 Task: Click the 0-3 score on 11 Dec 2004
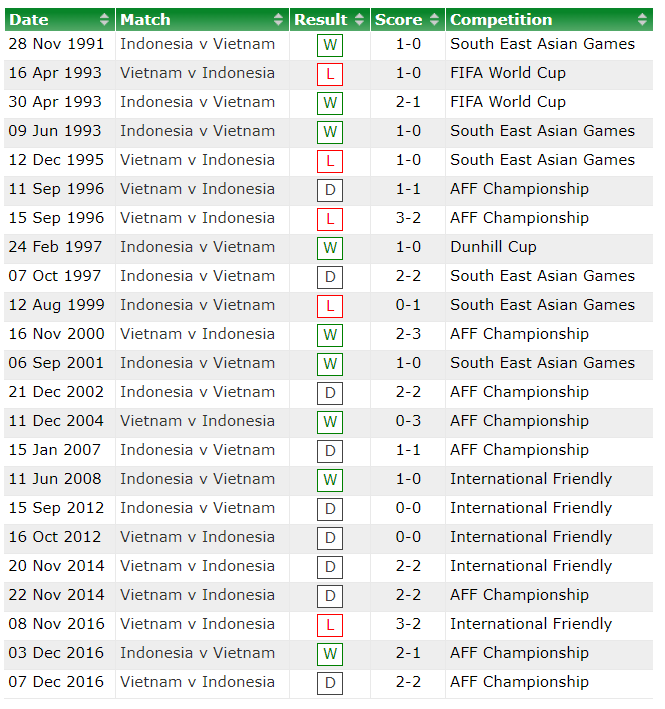pos(408,421)
